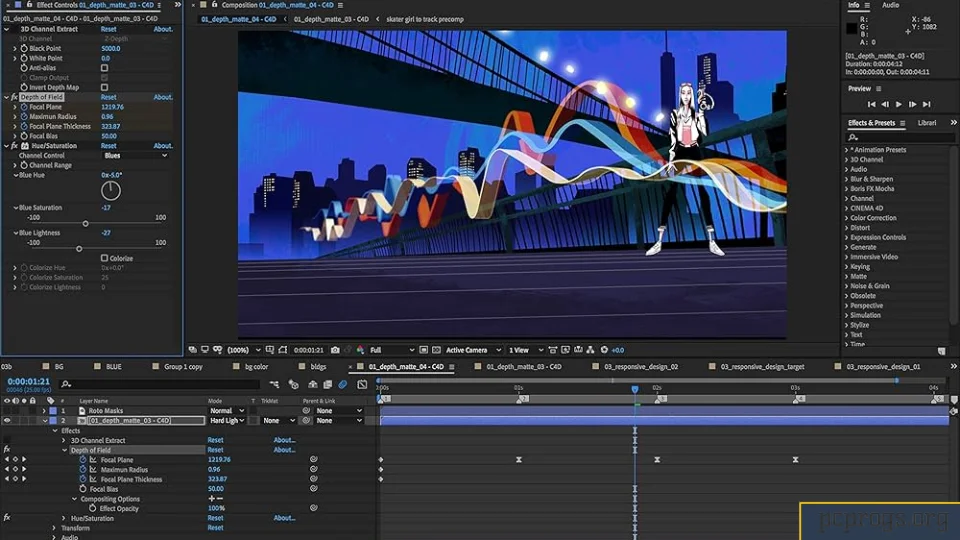Toggle Hue/Saturation fx switch in timeline
The image size is (960, 540).
tap(7, 518)
